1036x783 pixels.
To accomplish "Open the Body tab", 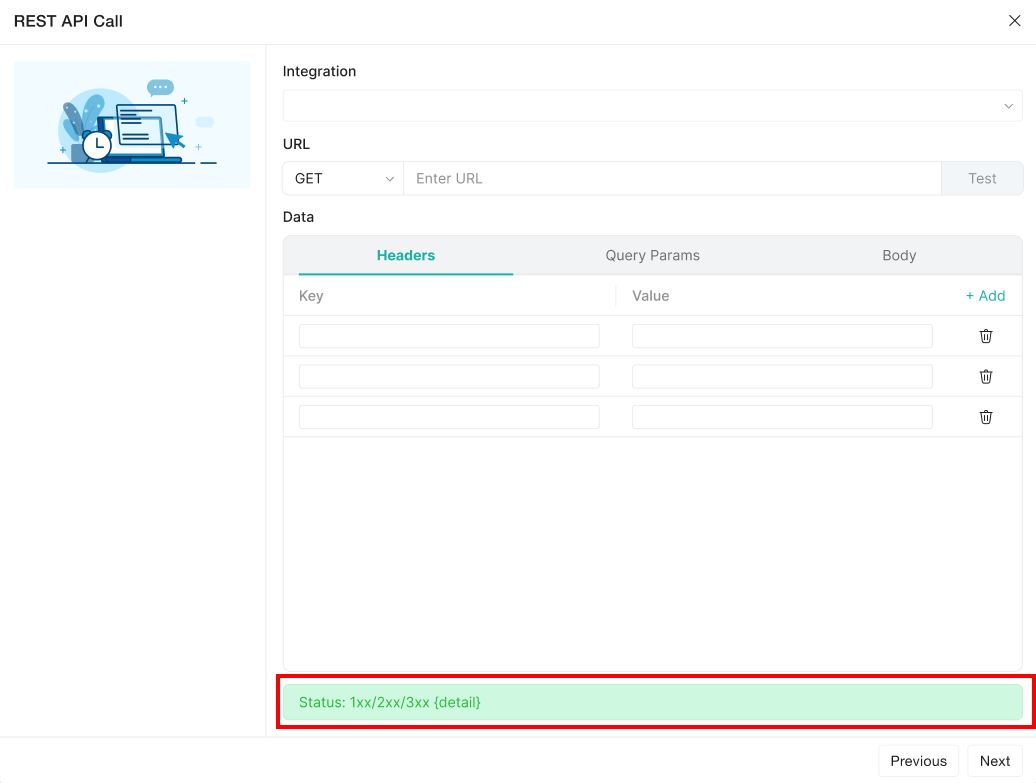I will click(x=898, y=255).
